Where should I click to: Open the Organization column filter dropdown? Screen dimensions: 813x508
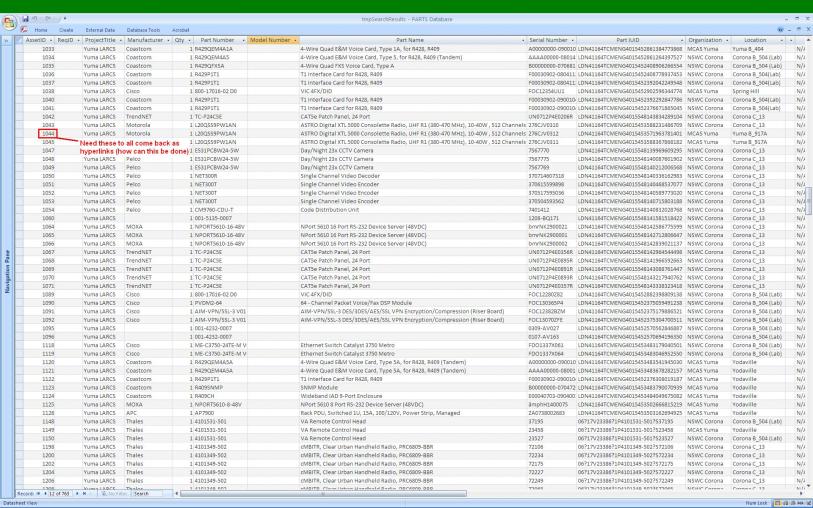[x=726, y=40]
